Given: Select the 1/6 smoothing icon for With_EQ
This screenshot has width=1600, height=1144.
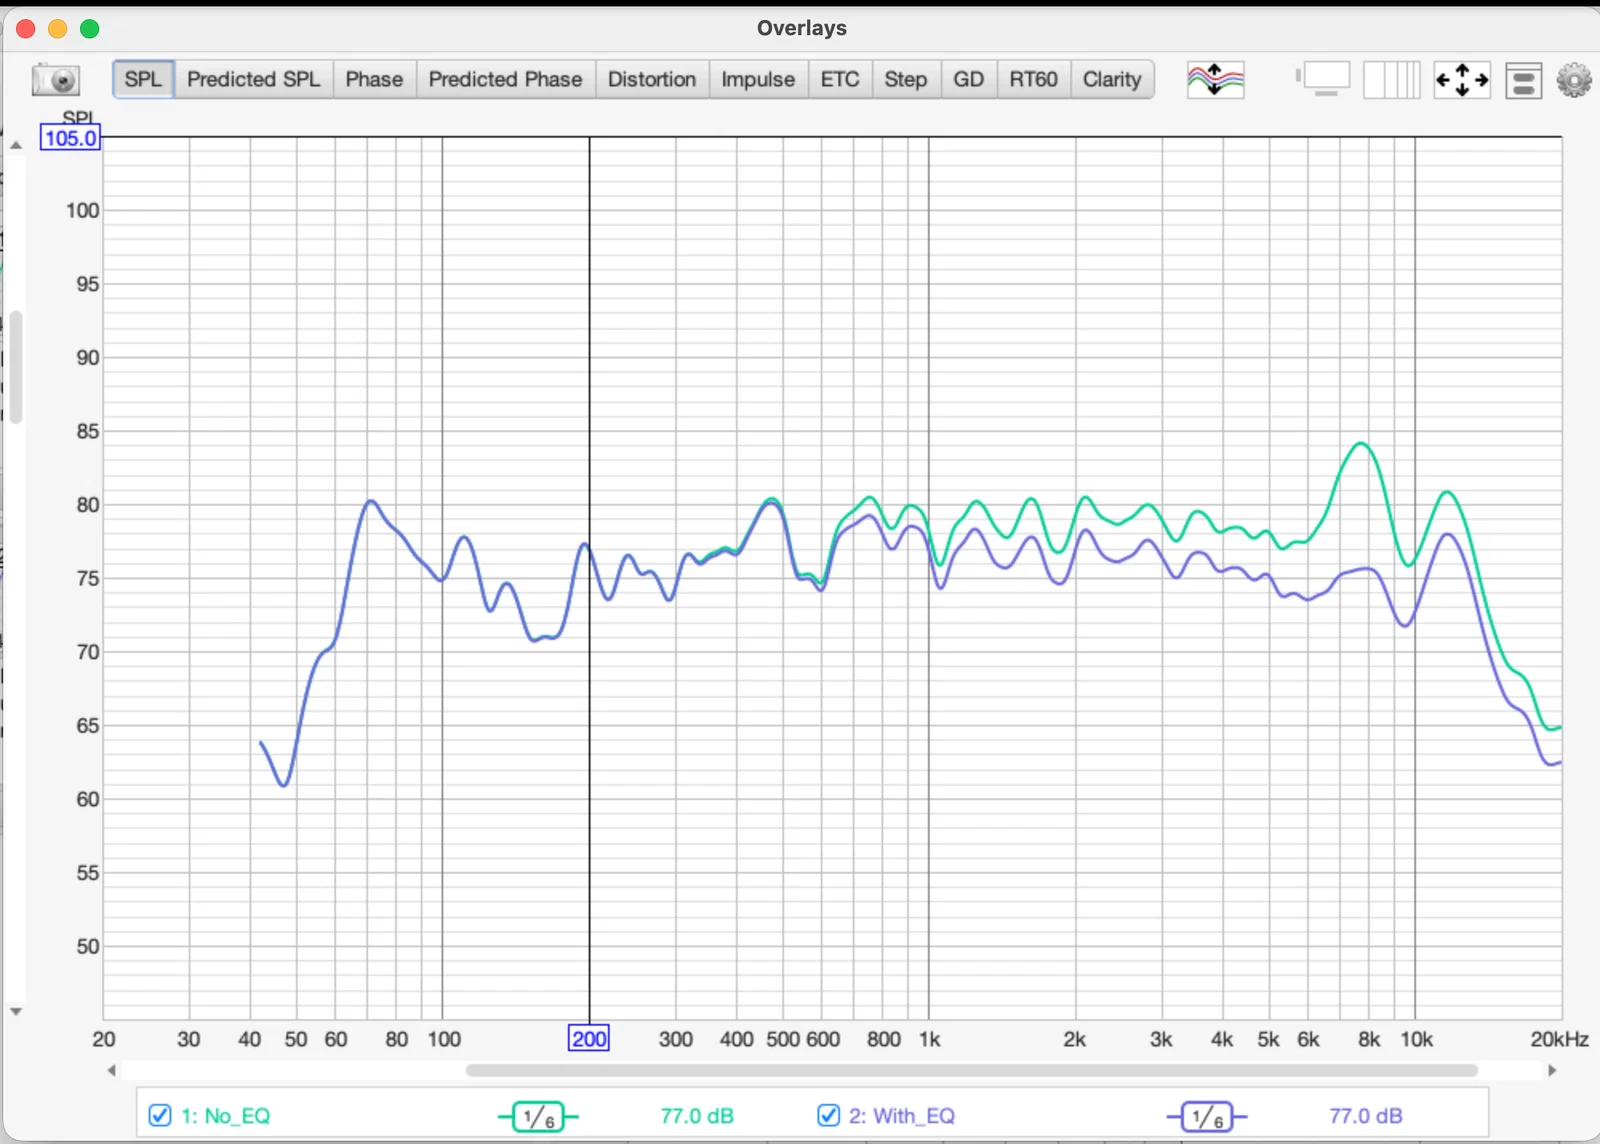Looking at the screenshot, I should click(1207, 1116).
